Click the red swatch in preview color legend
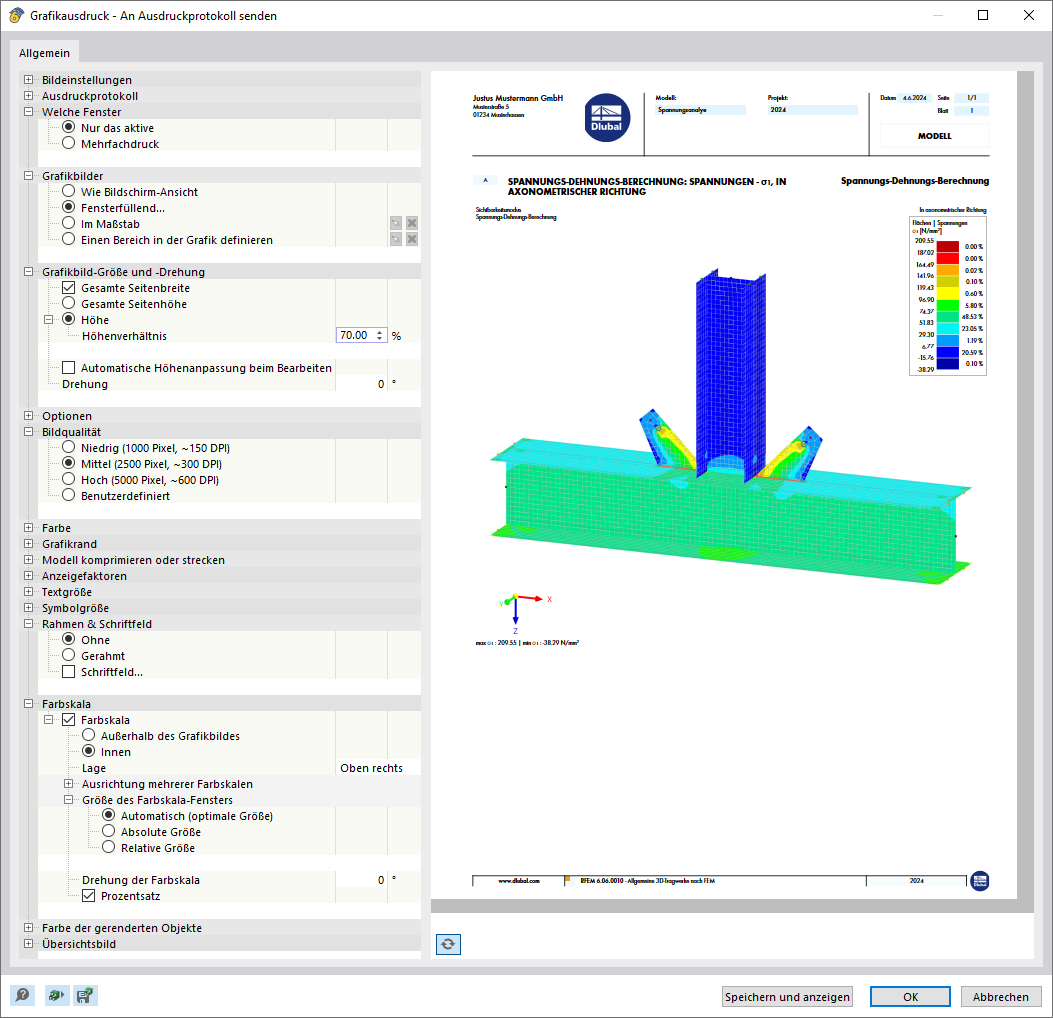Screen dimensions: 1053x1018 (x=948, y=259)
